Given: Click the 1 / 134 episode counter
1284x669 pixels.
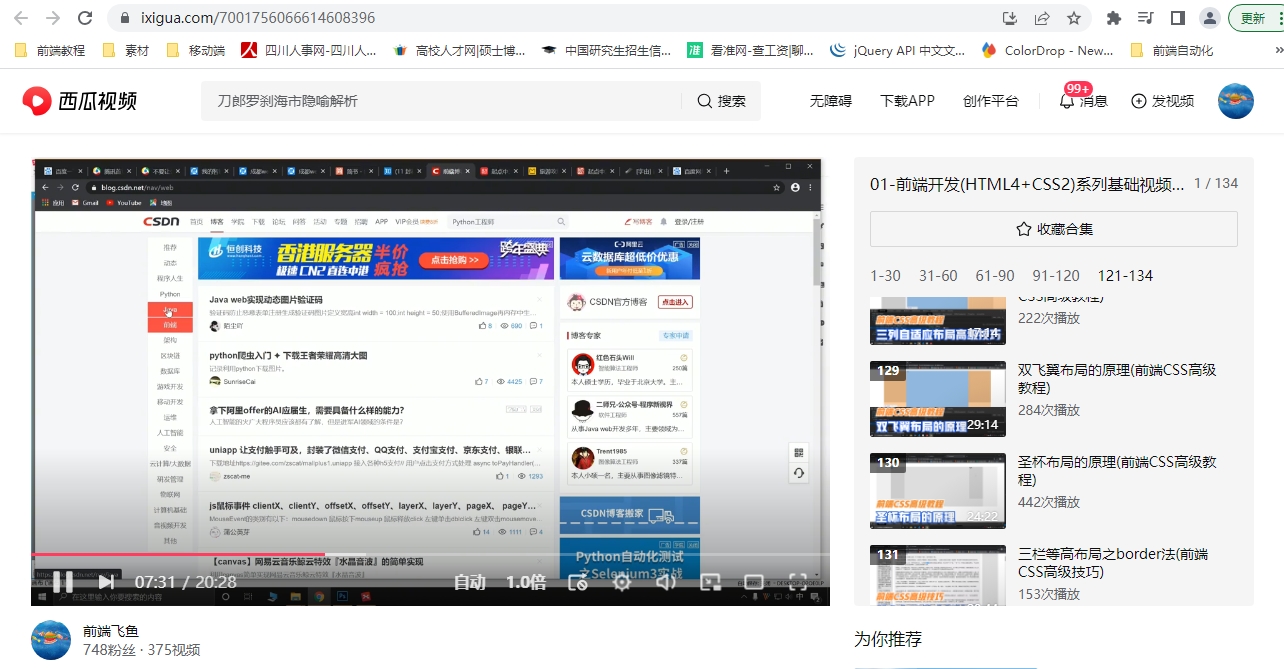Looking at the screenshot, I should pos(1215,183).
